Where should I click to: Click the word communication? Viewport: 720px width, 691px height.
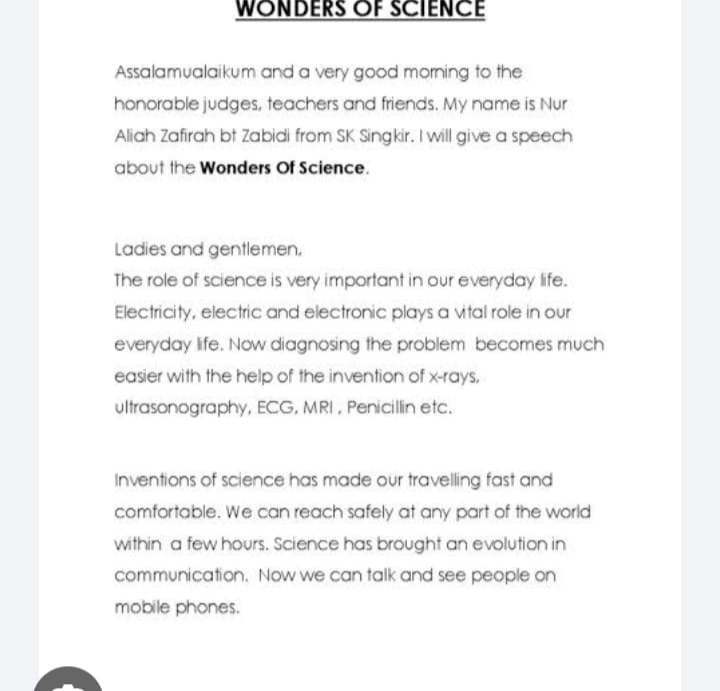[x=181, y=575]
